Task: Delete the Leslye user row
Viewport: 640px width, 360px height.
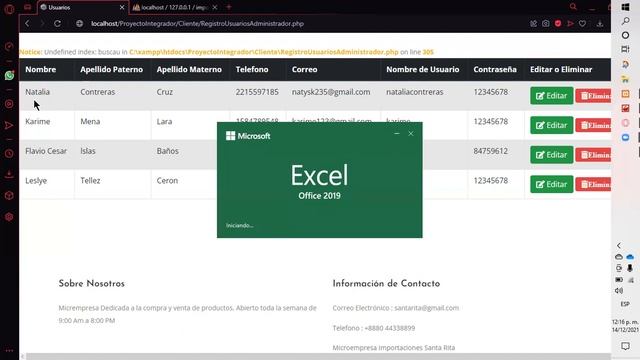Action: 593,184
